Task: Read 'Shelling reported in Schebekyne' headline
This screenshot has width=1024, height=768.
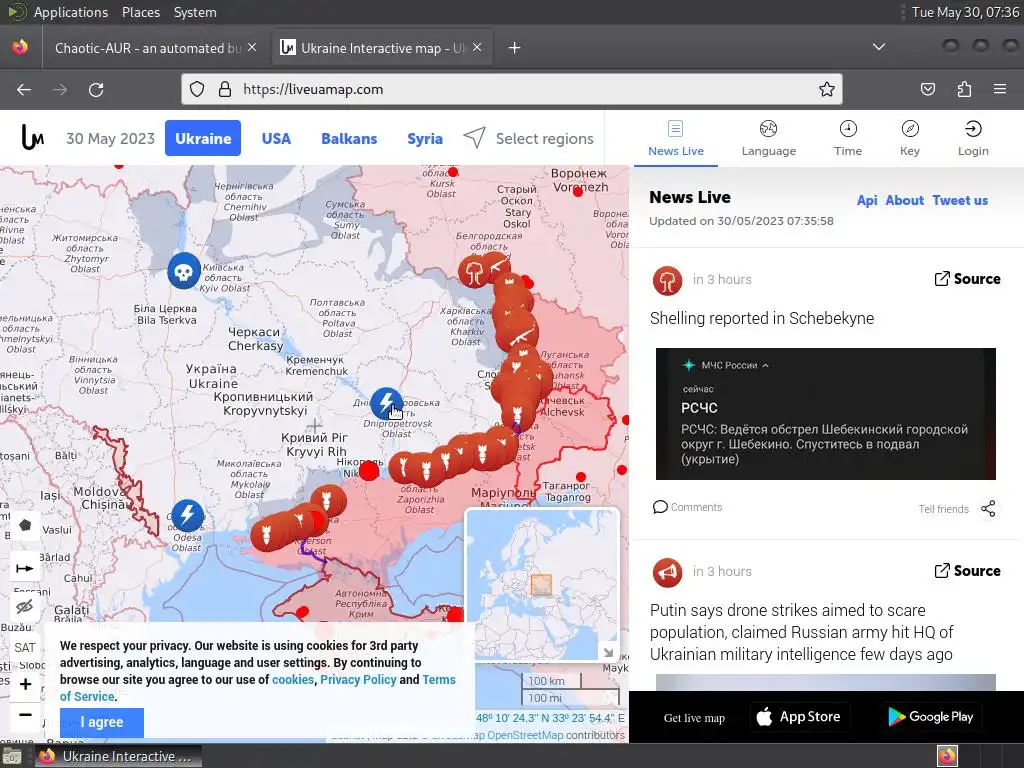Action: 761,318
